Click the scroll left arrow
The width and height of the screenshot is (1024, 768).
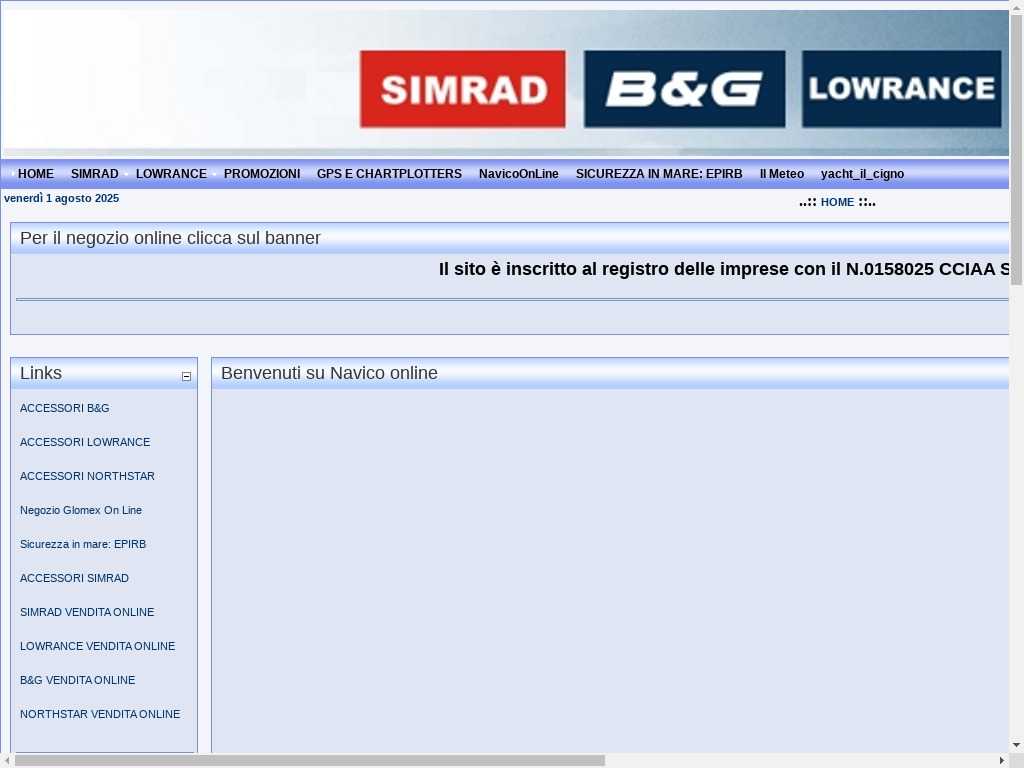click(7, 761)
